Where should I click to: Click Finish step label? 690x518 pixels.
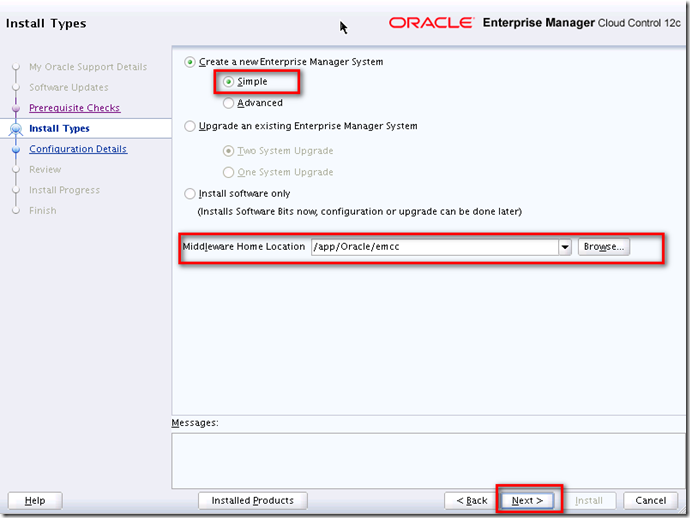point(43,211)
